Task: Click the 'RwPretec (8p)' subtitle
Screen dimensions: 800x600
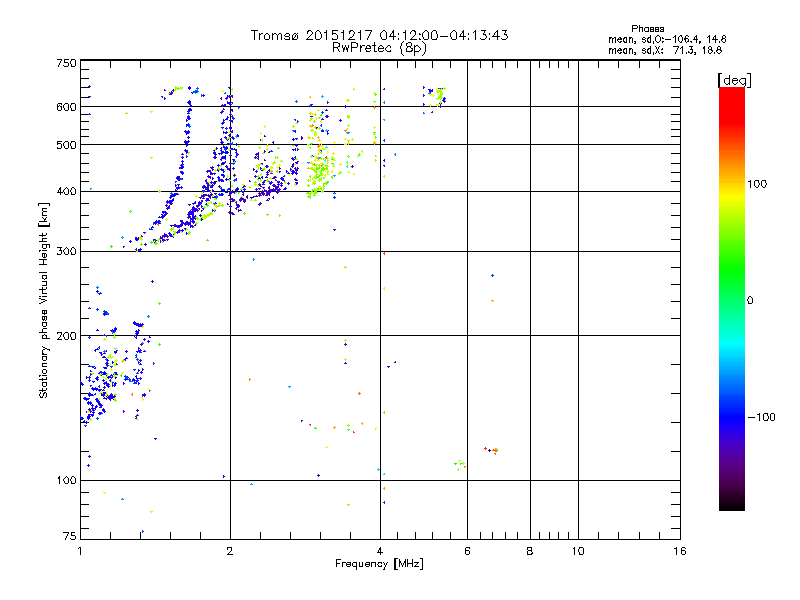Action: (379, 48)
